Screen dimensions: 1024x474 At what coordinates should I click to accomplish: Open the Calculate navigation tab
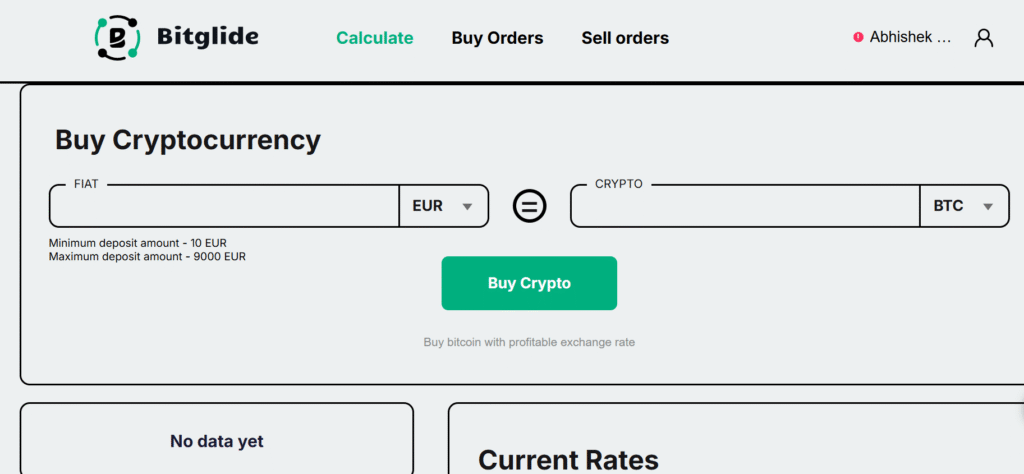pyautogui.click(x=374, y=38)
